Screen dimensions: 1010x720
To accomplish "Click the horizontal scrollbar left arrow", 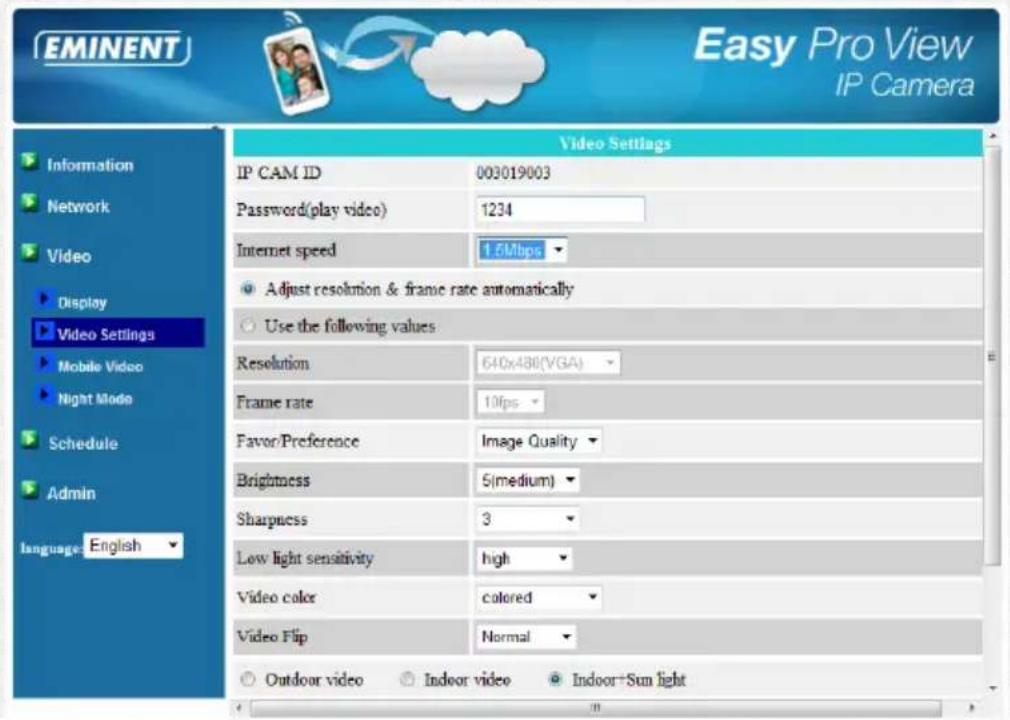I will pyautogui.click(x=239, y=708).
